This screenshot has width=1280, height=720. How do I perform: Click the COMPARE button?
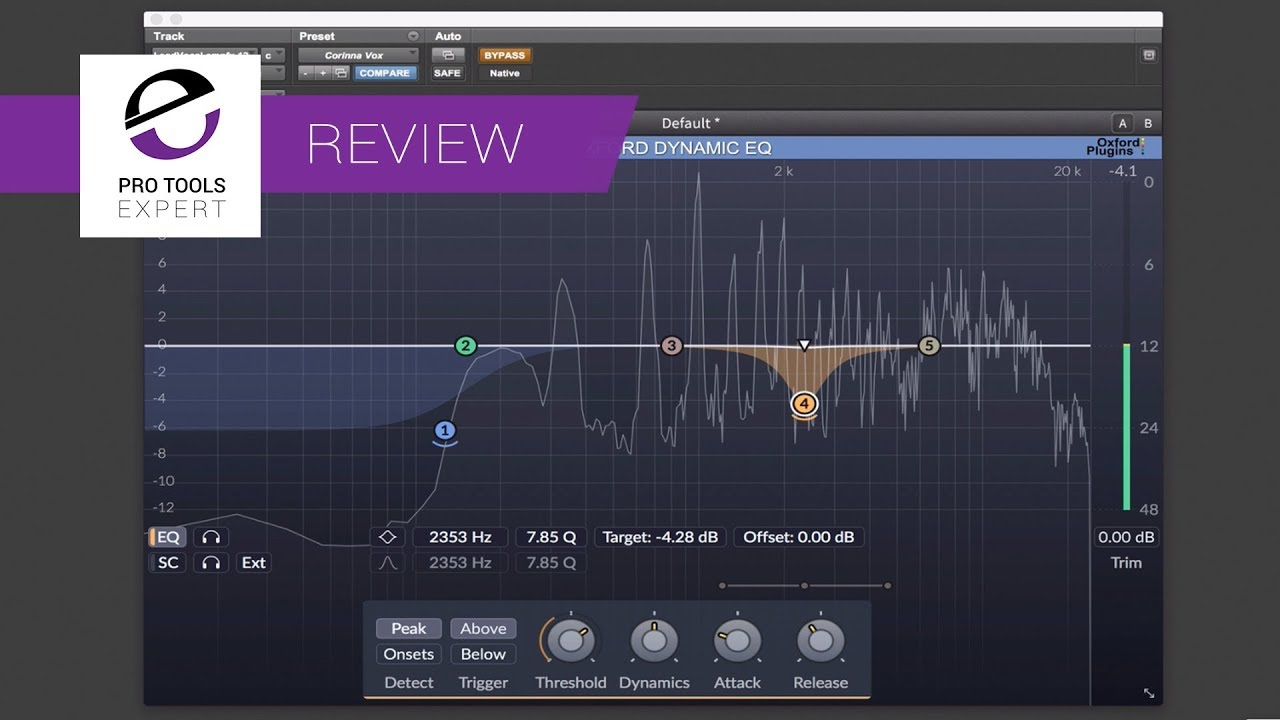pyautogui.click(x=385, y=73)
